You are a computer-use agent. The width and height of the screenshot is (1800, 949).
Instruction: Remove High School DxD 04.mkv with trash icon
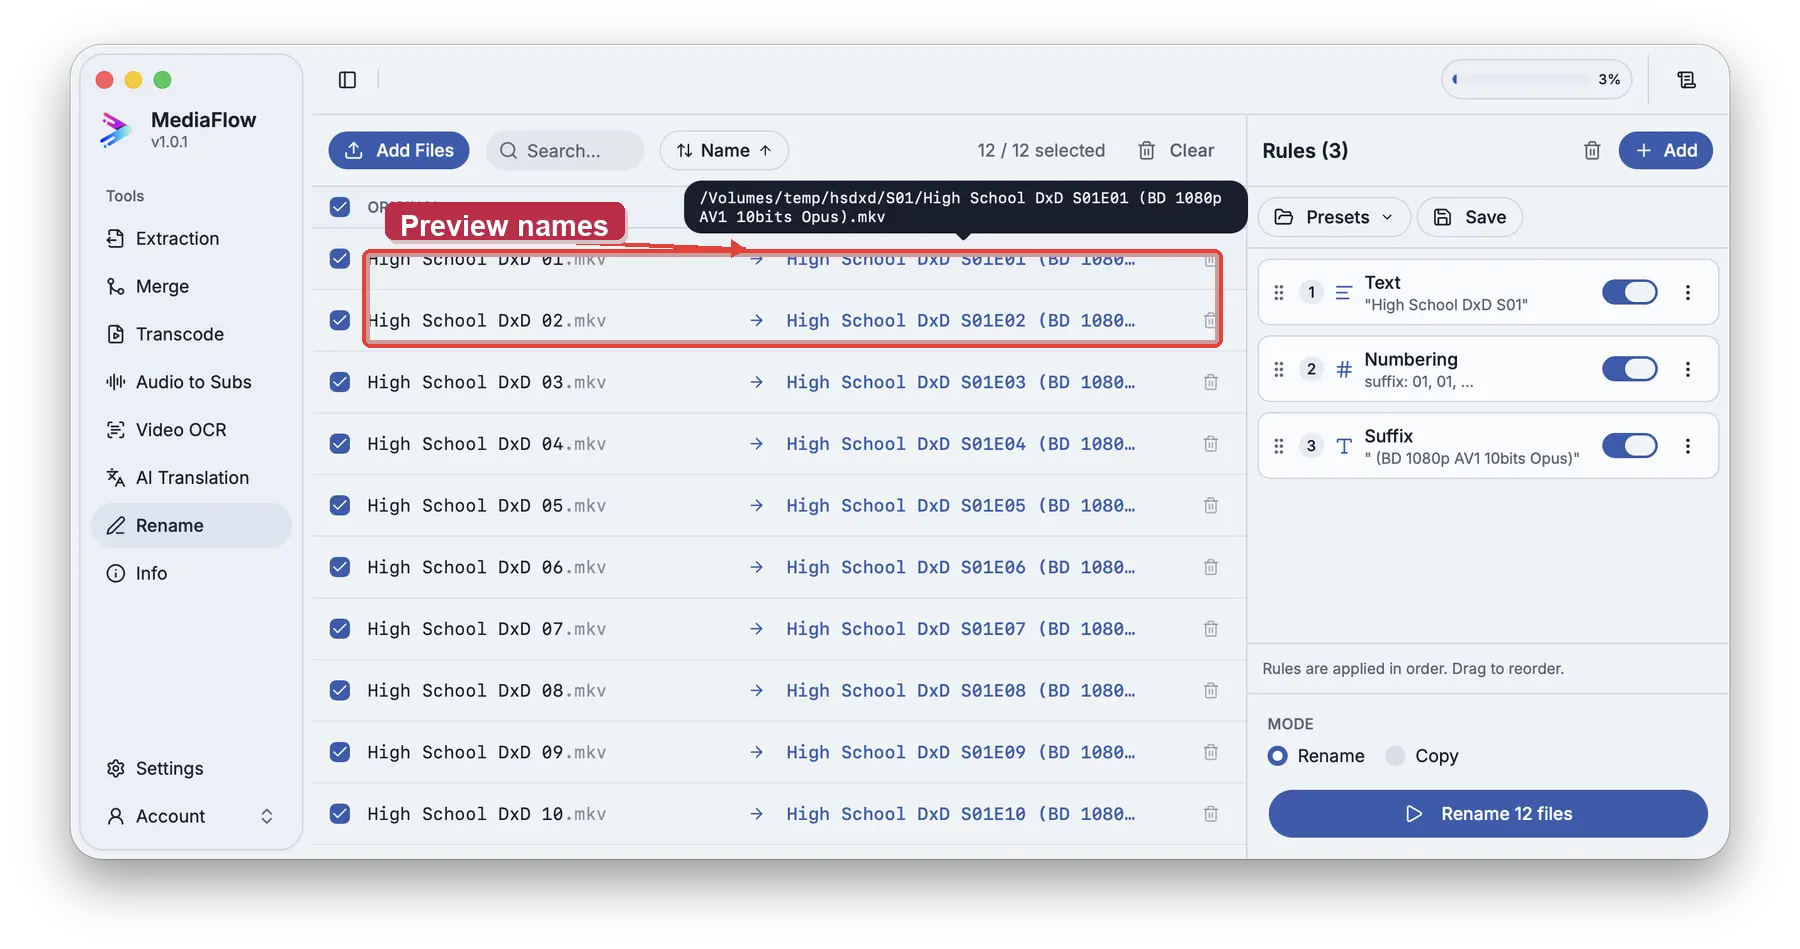click(x=1210, y=444)
